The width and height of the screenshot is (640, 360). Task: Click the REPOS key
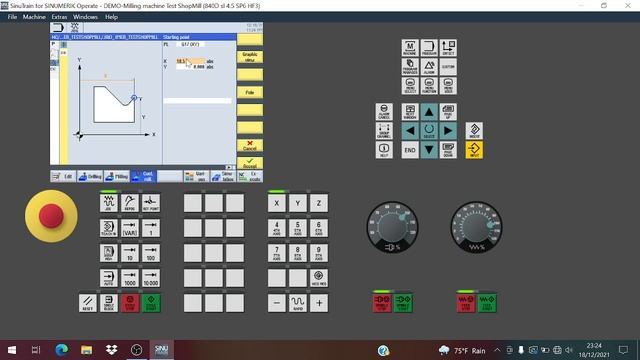(130, 203)
